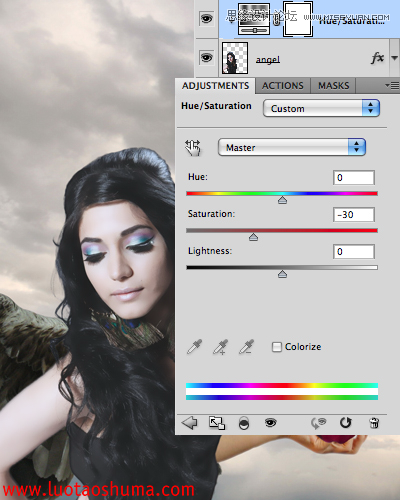The height and width of the screenshot is (500, 400).
Task: Open the Adjustments panel options menu
Action: pos(392,86)
